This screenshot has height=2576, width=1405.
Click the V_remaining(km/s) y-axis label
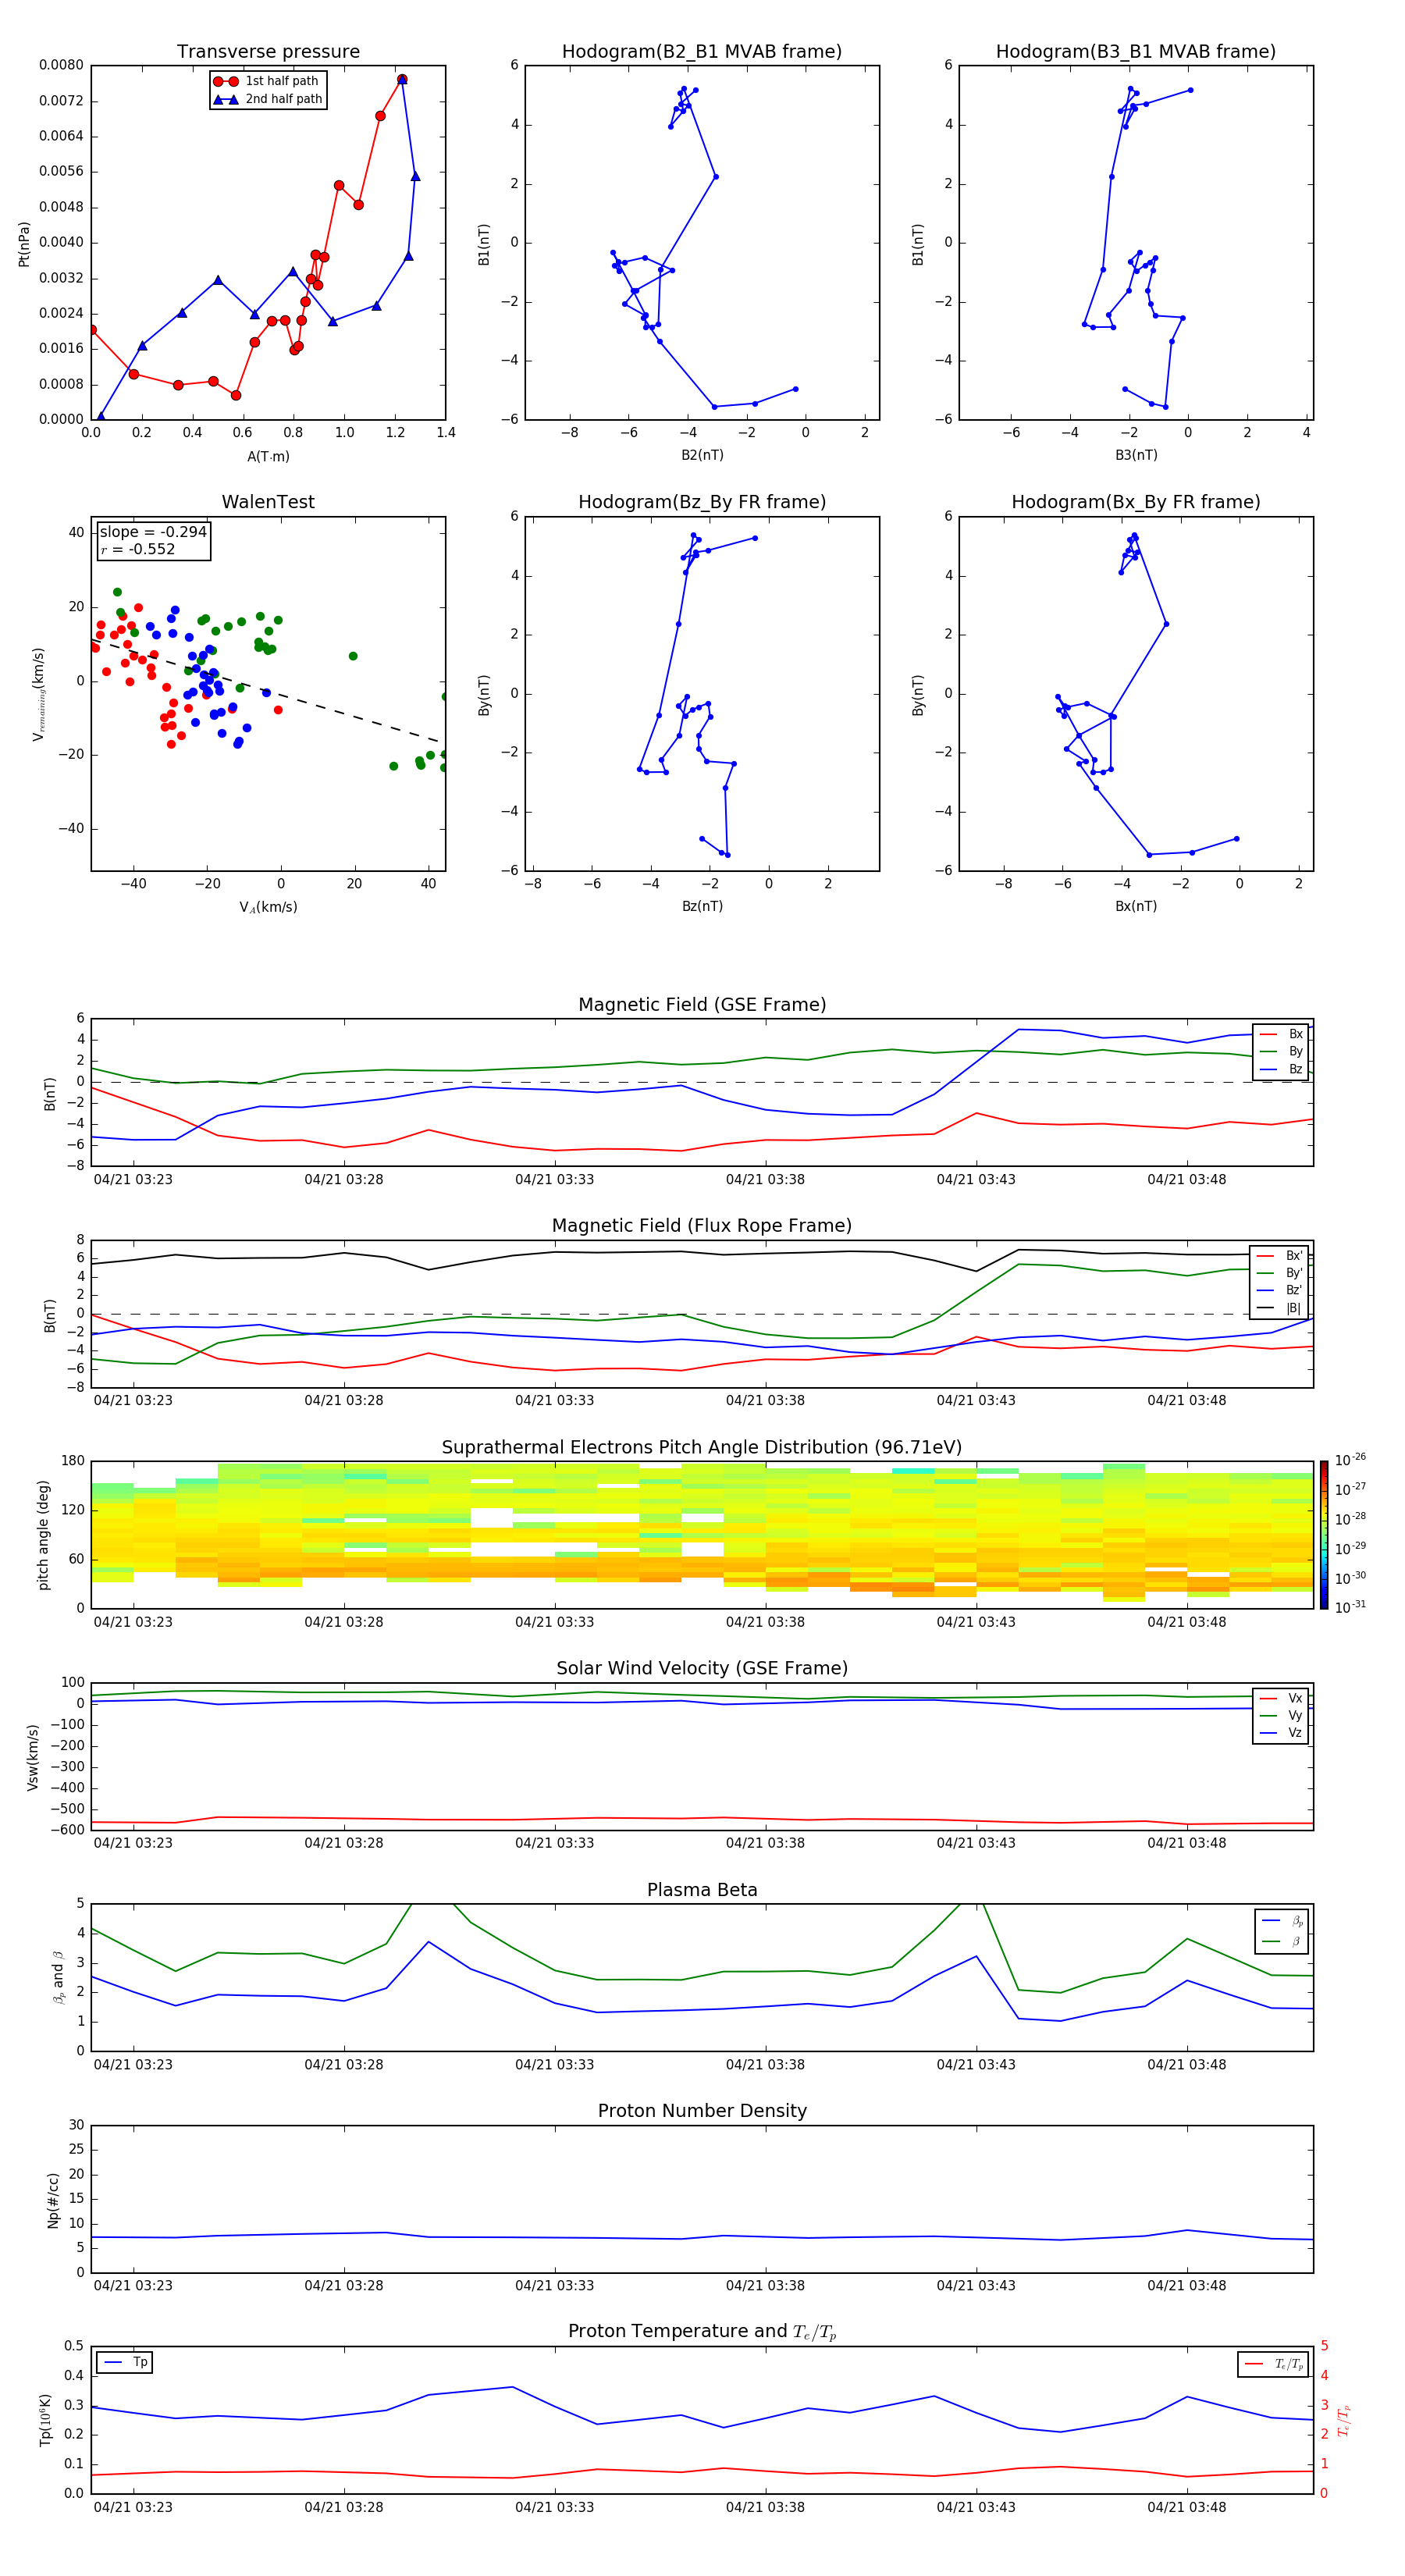pos(39,694)
